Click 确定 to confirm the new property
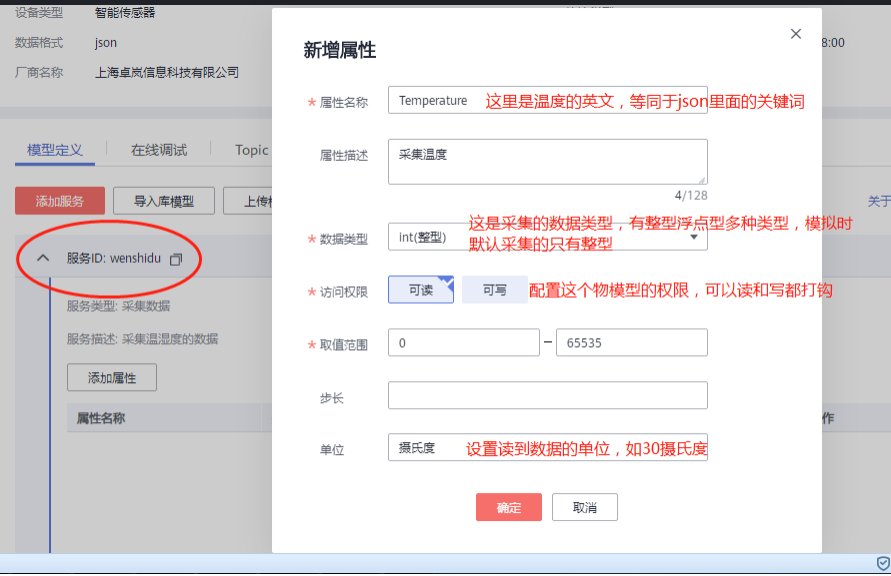Viewport: 891px width, 576px height. click(508, 507)
